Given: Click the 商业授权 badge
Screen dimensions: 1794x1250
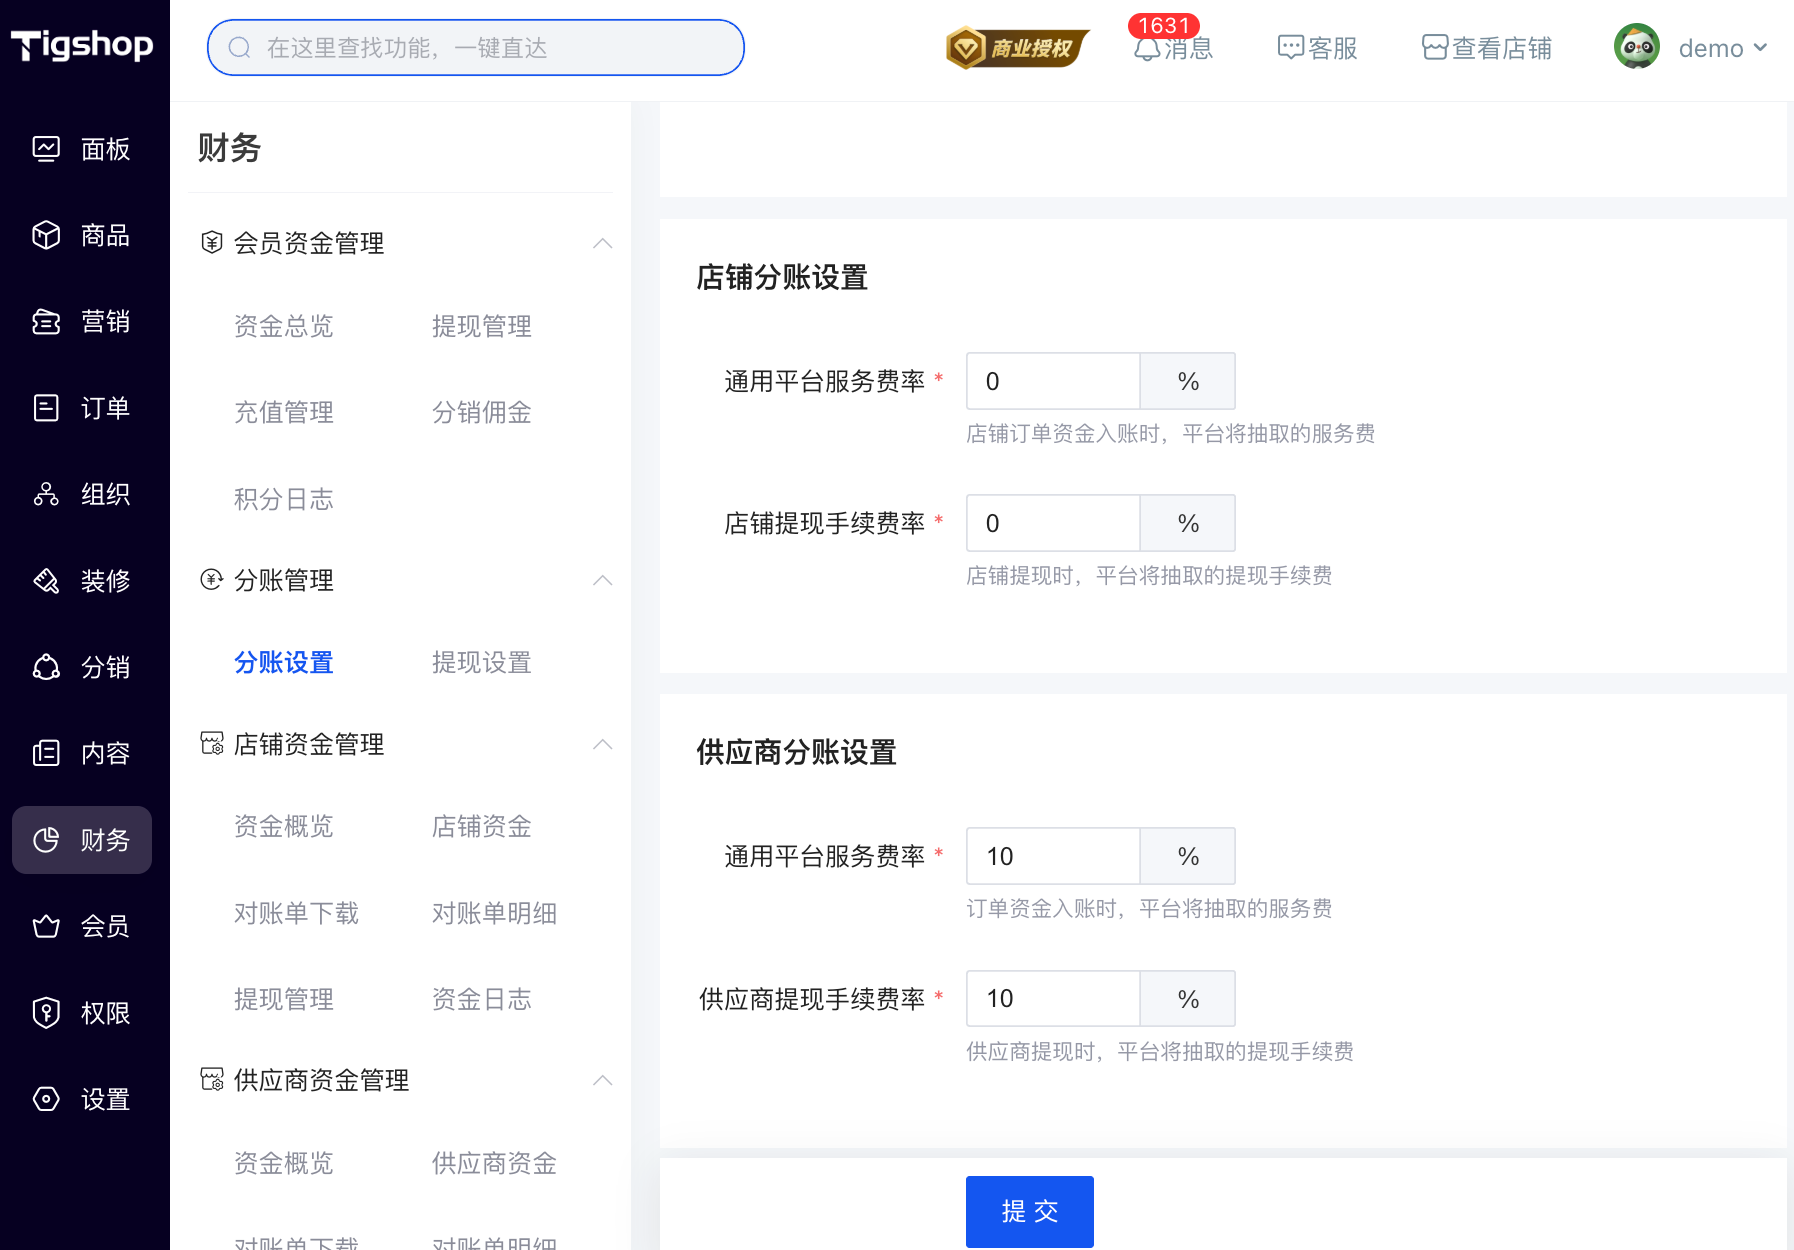Looking at the screenshot, I should click(x=1017, y=47).
